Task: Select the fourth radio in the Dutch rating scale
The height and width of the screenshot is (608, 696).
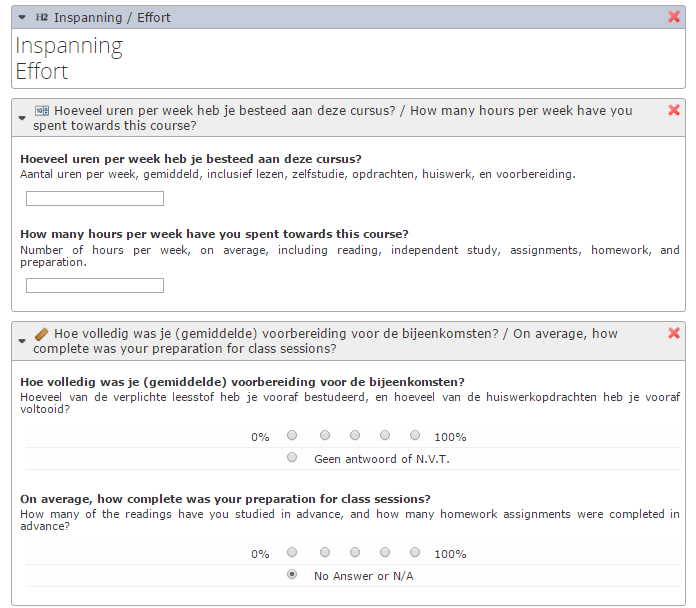Action: (x=385, y=435)
